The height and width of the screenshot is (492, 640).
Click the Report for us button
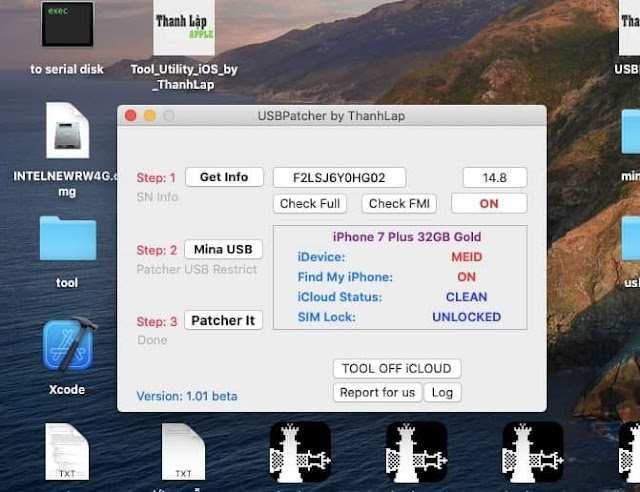click(377, 392)
